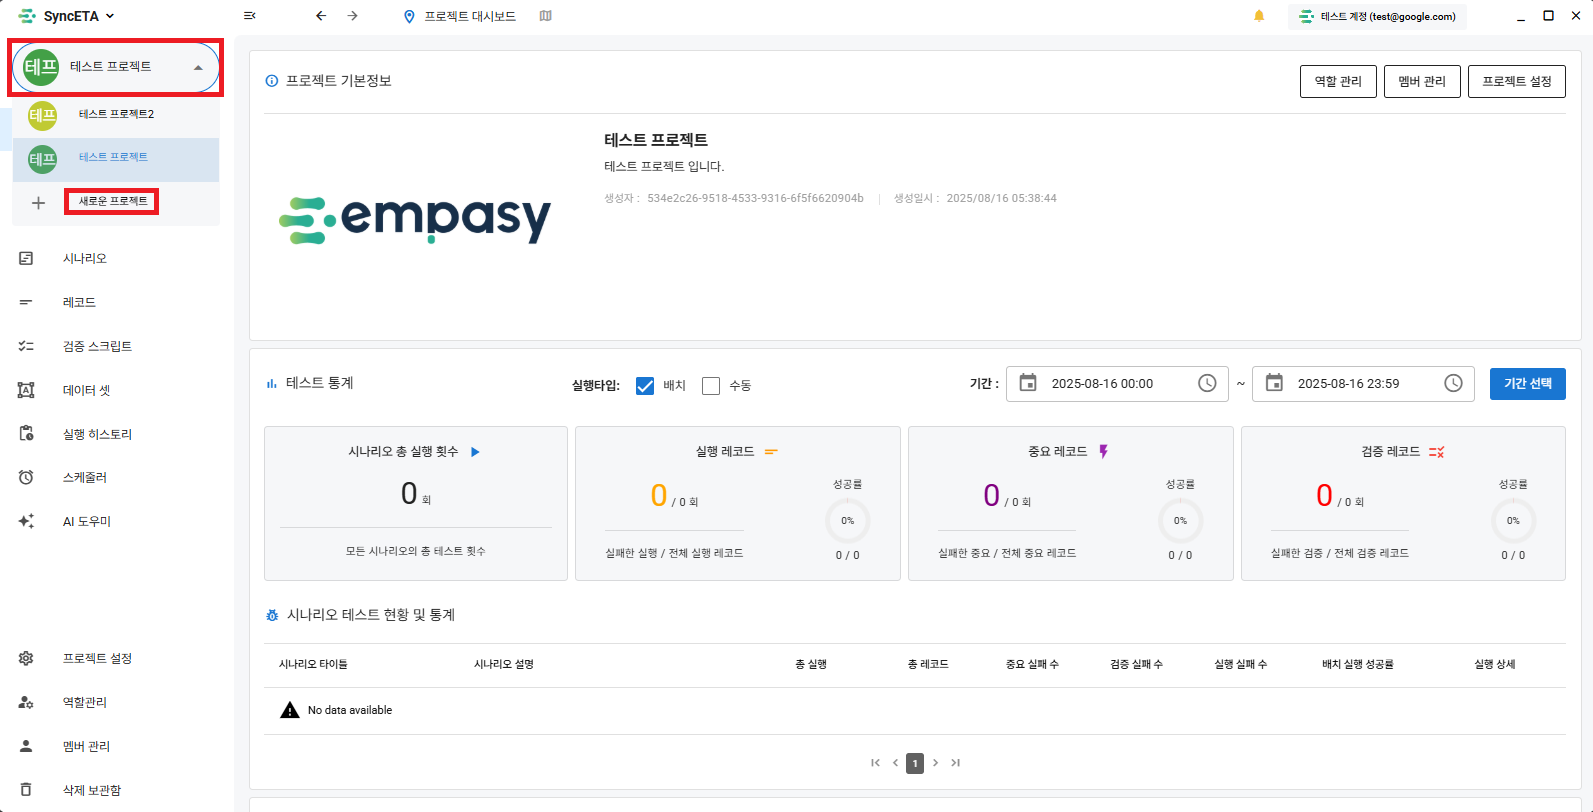Collapse the sidebar menu icon
The image size is (1593, 812).
(250, 16)
